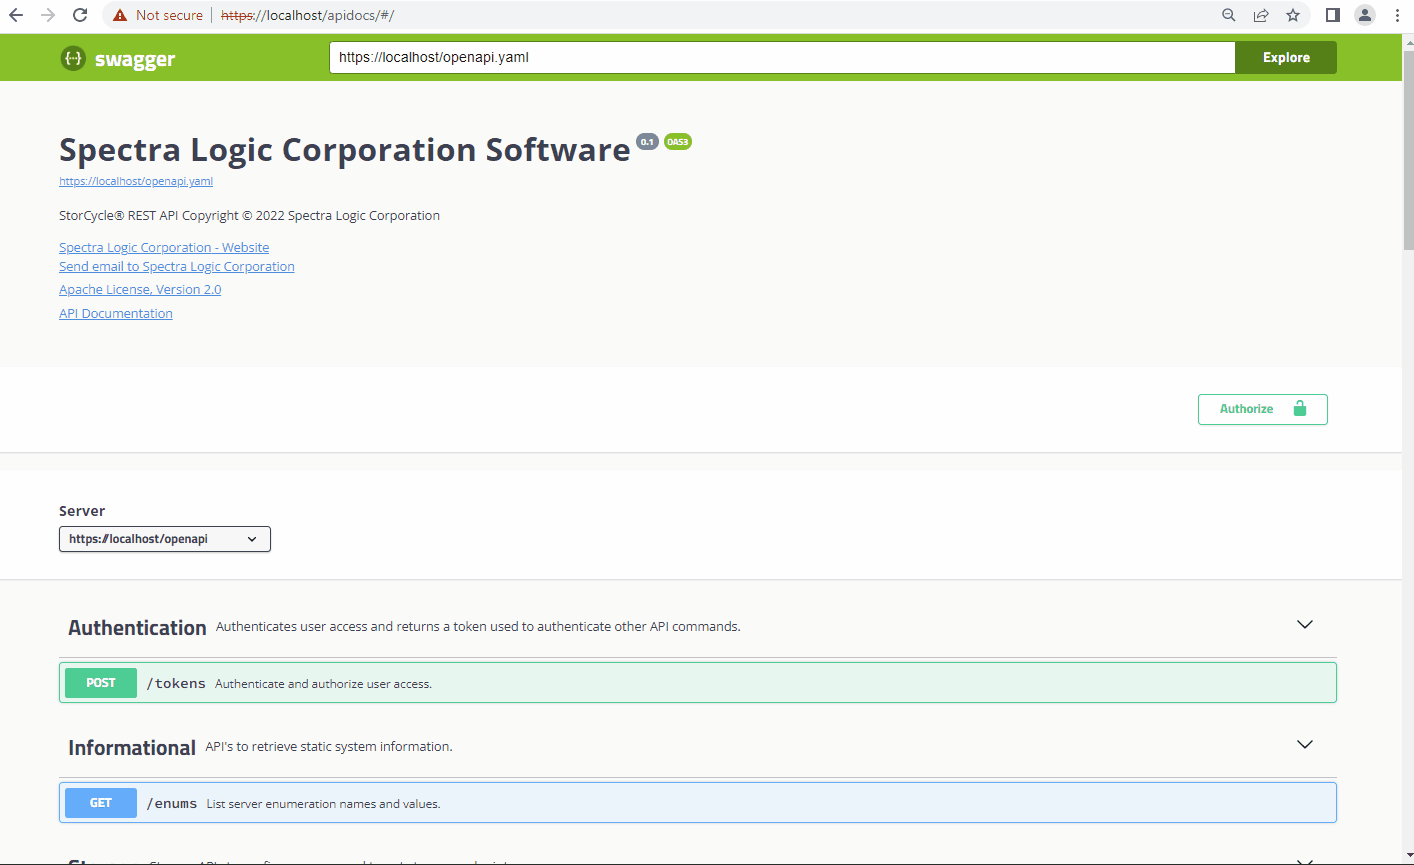Viewport: 1414px width, 865px height.
Task: Click the StorCycle REST API copyright text
Action: [249, 215]
